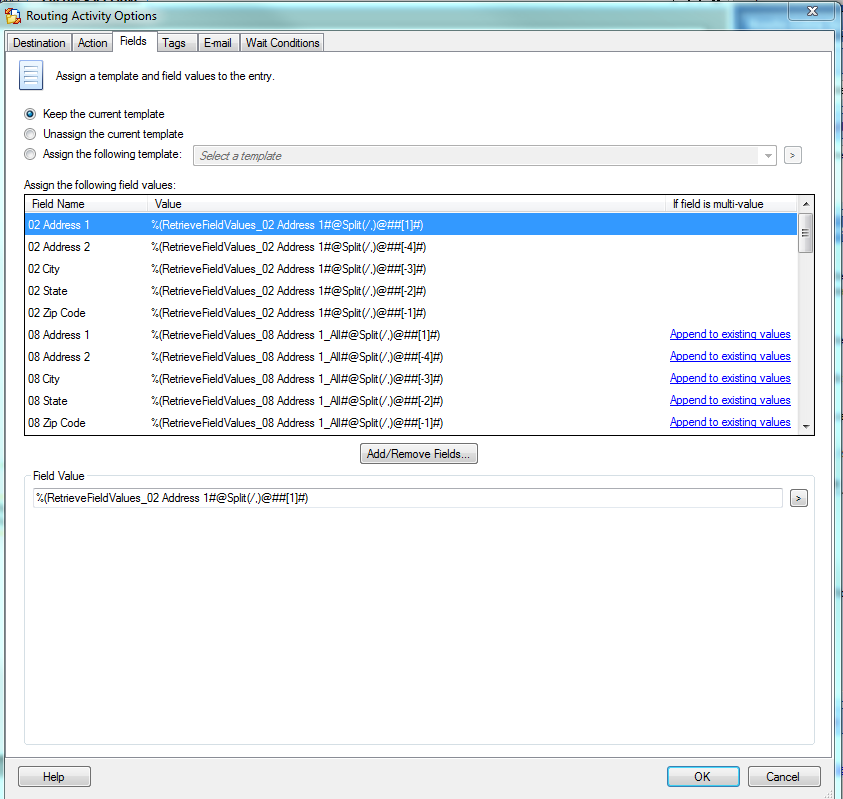This screenshot has width=843, height=799.
Task: Select the 08 Zip Code row
Action: coord(411,423)
